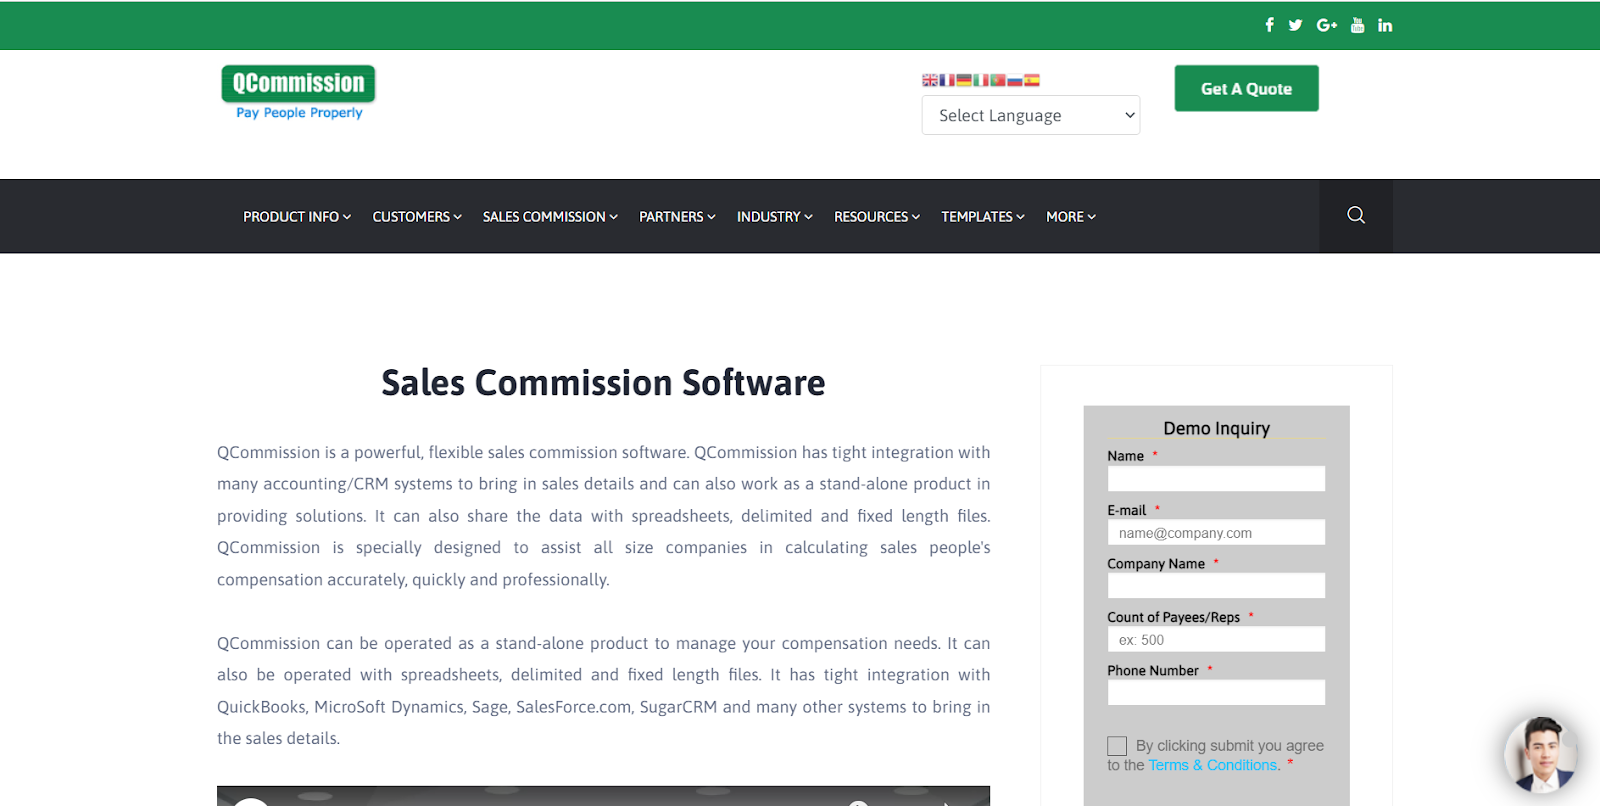Focus the Name input field
Screen dimensions: 1600x806
(x=1216, y=479)
